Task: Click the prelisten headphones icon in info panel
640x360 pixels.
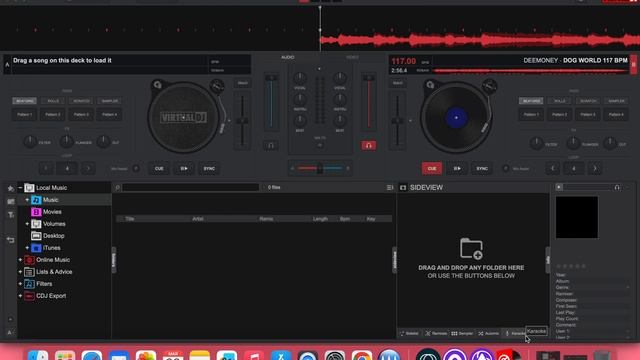Action: [617, 187]
